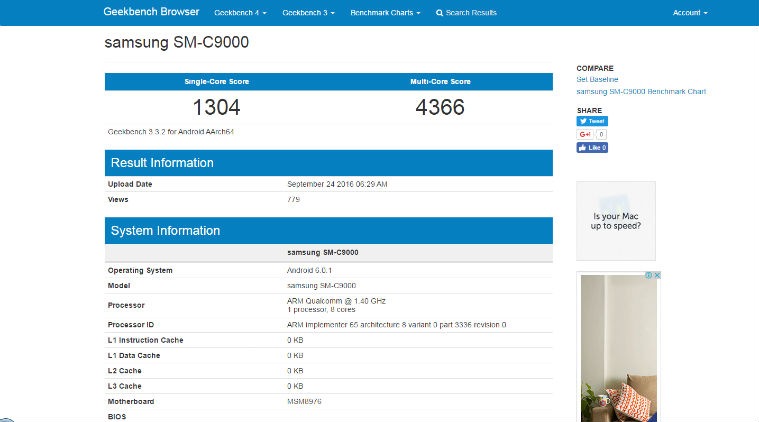The width and height of the screenshot is (759, 422).
Task: Click the Android 6.0.1 operating system value
Action: point(309,270)
